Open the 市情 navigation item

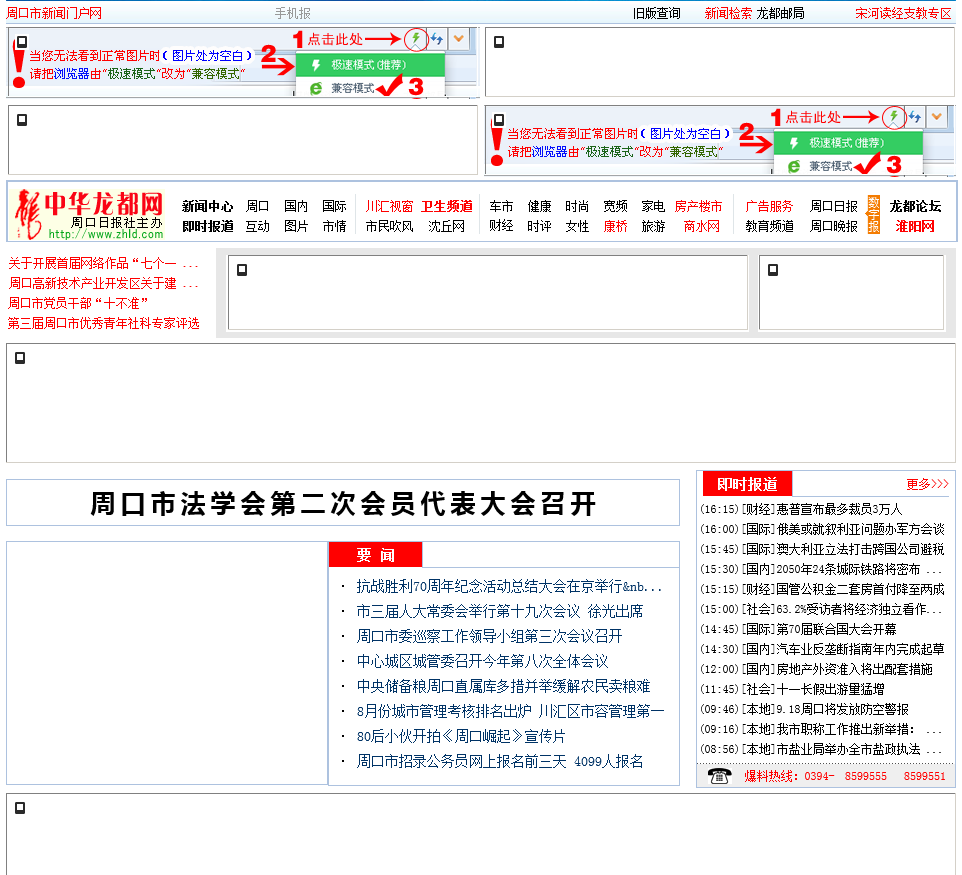pos(334,226)
